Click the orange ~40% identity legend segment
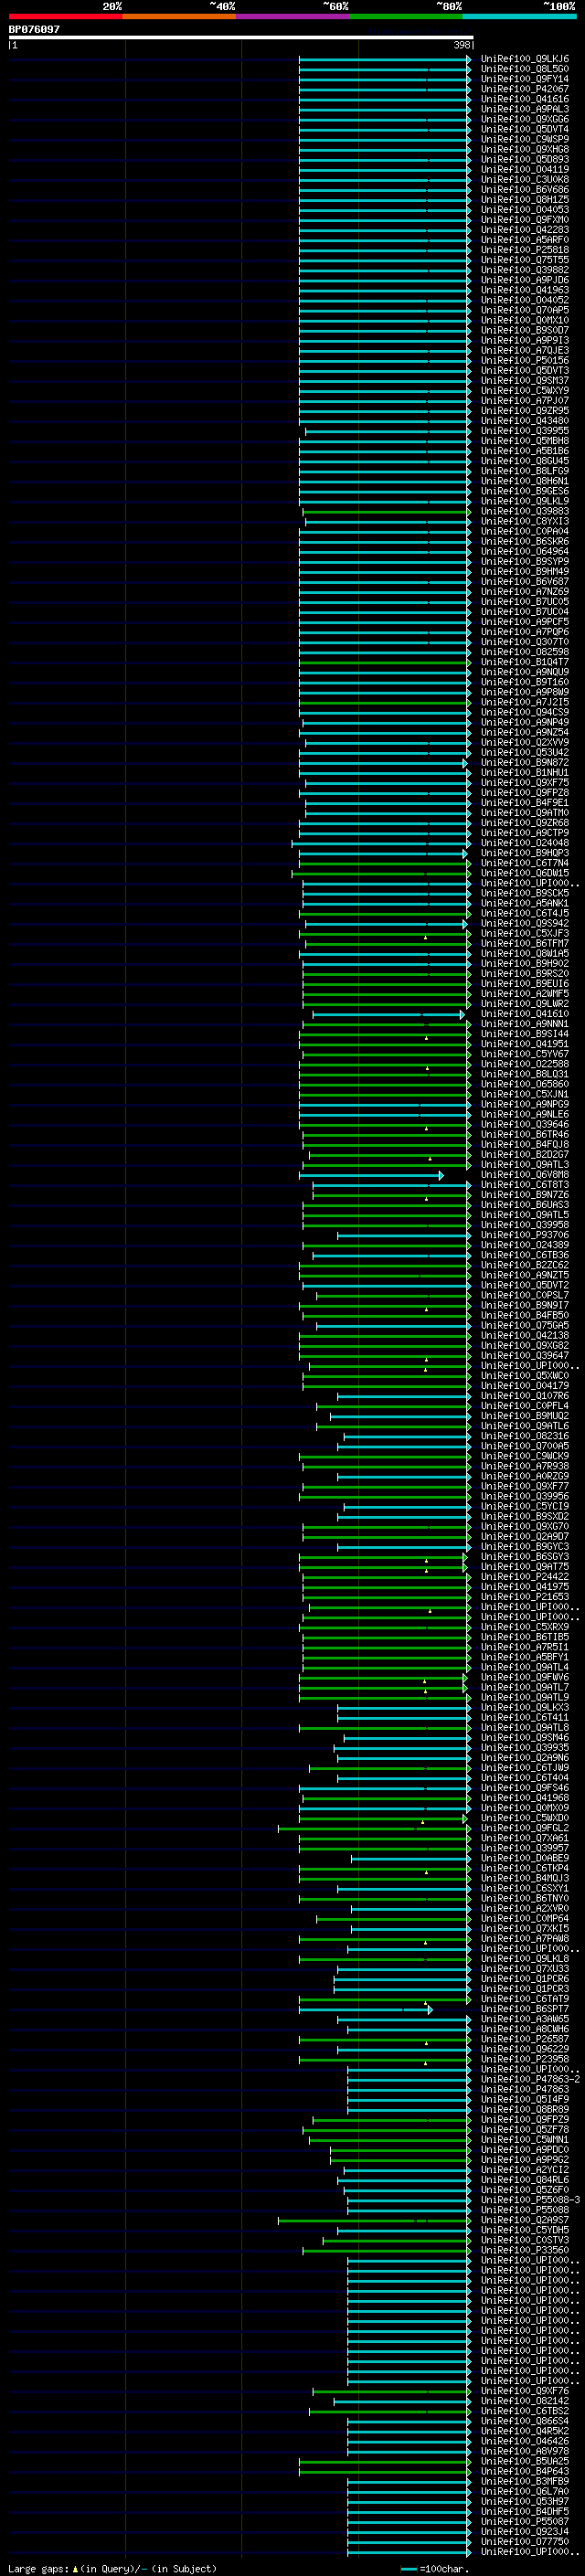 click(179, 16)
